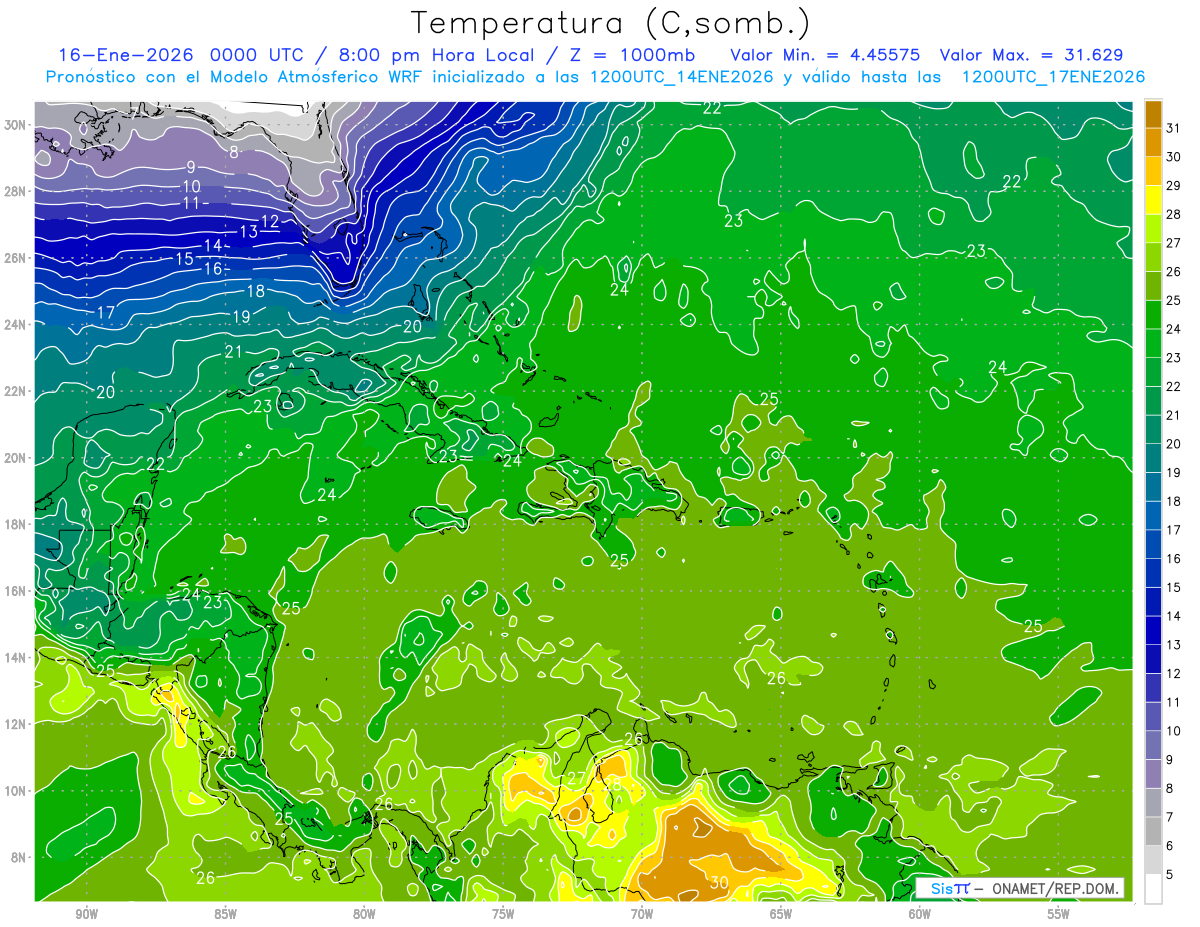Click the contour label 17 on the map
The height and width of the screenshot is (927, 1200).
[x=106, y=313]
